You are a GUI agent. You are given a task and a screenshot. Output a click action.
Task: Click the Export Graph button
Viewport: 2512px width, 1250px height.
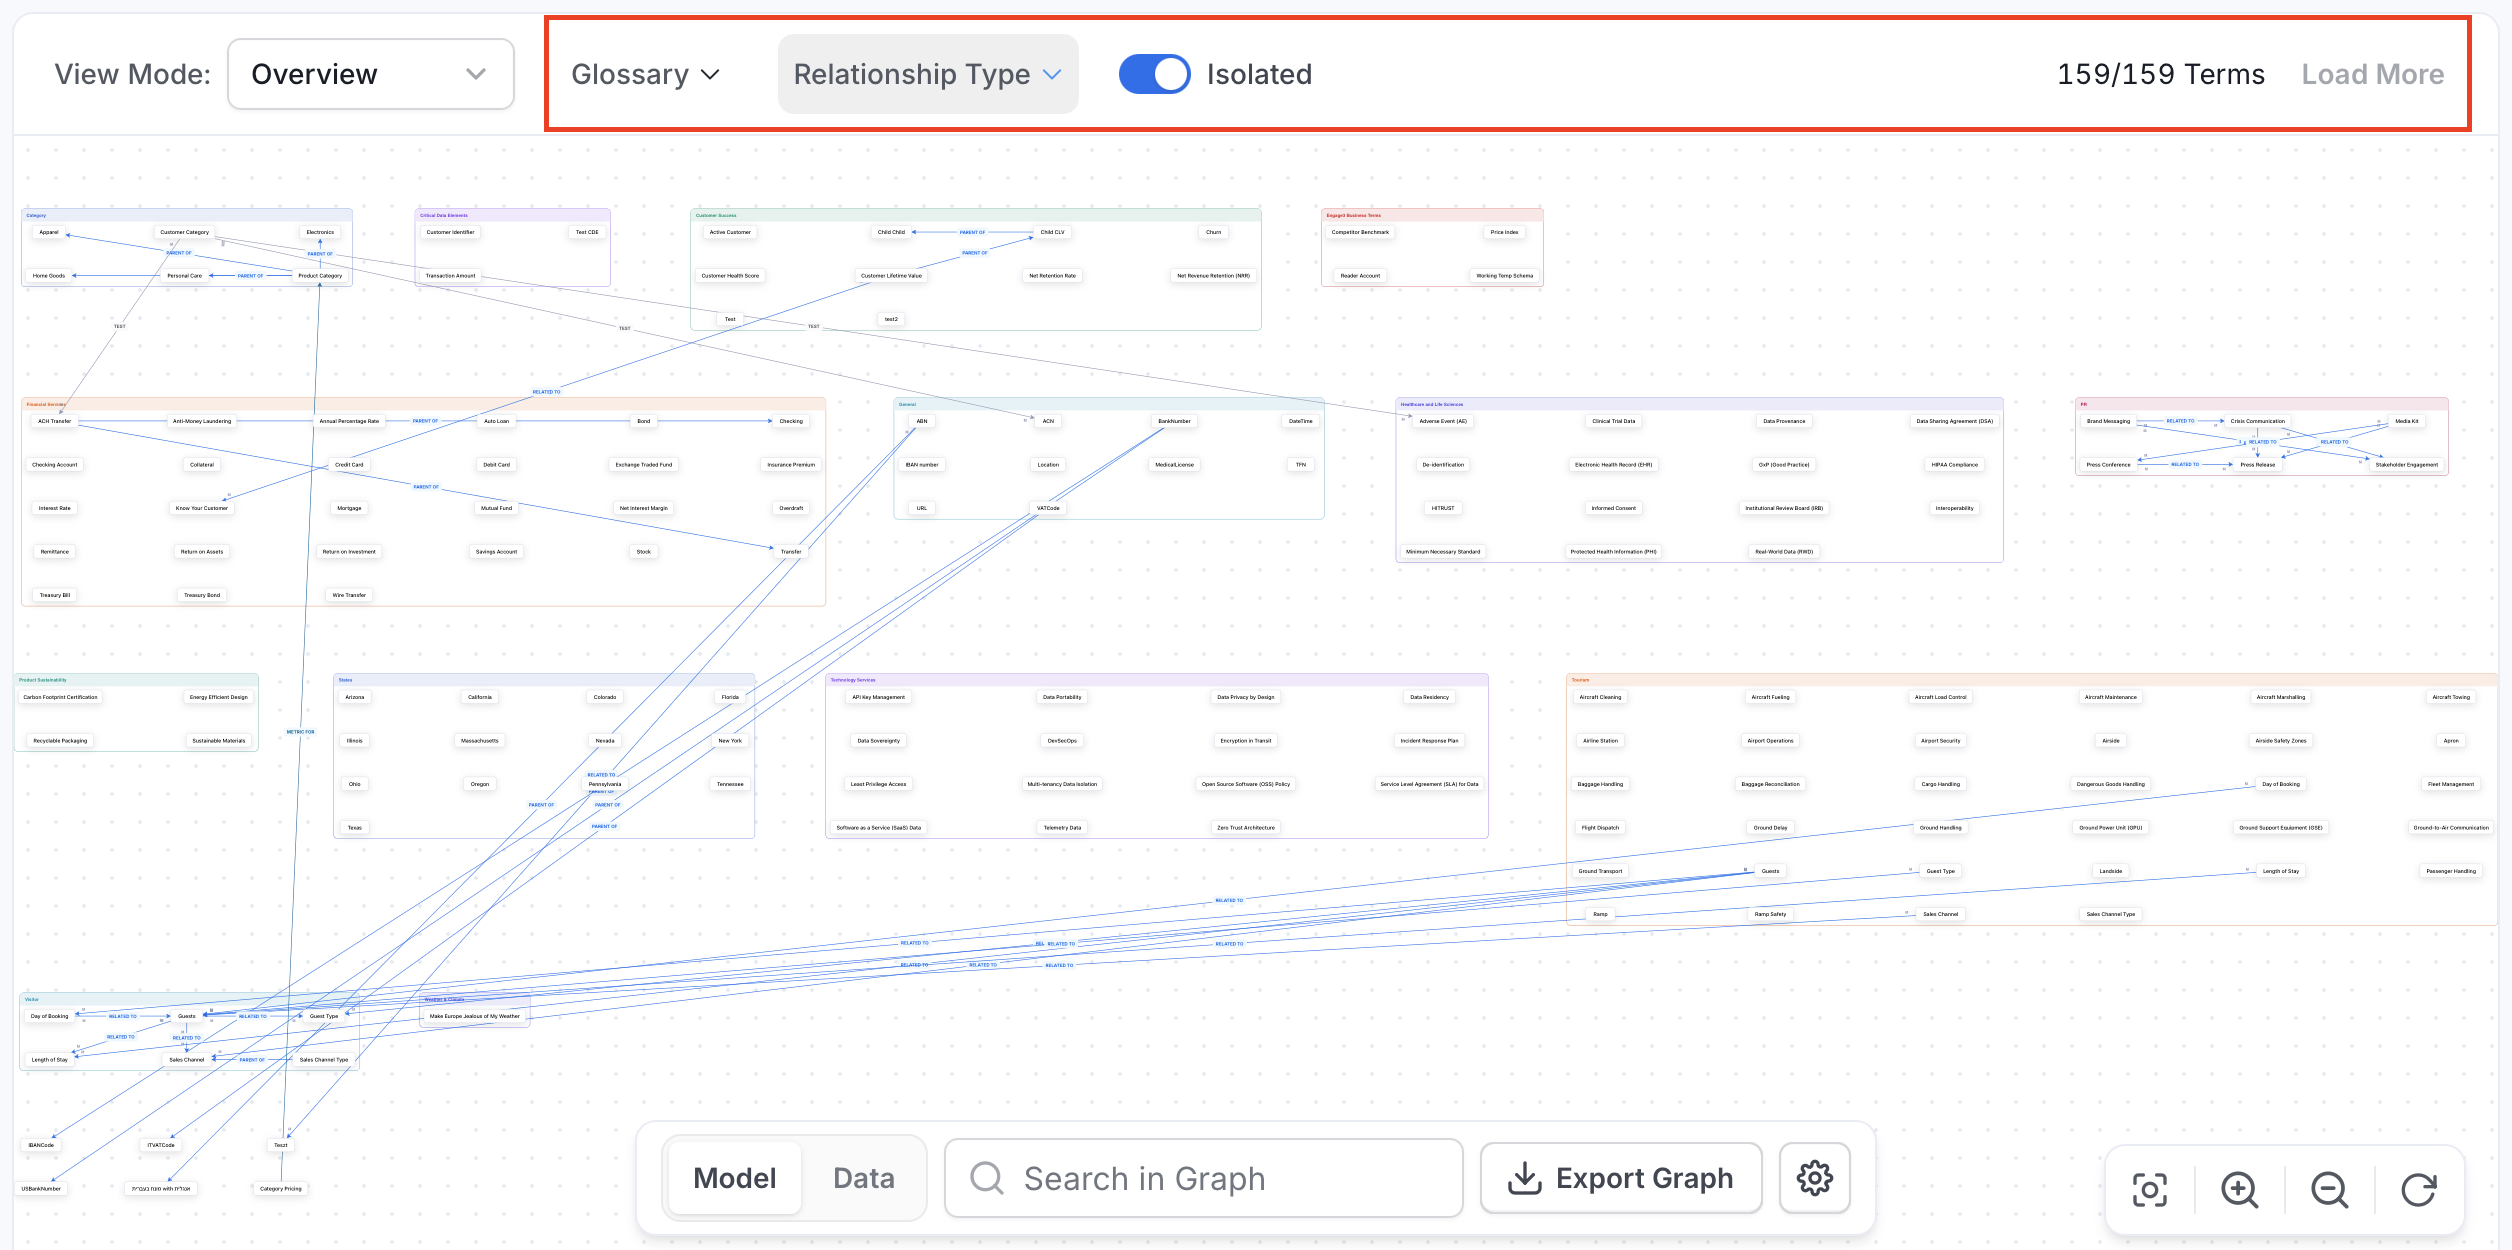click(1621, 1178)
